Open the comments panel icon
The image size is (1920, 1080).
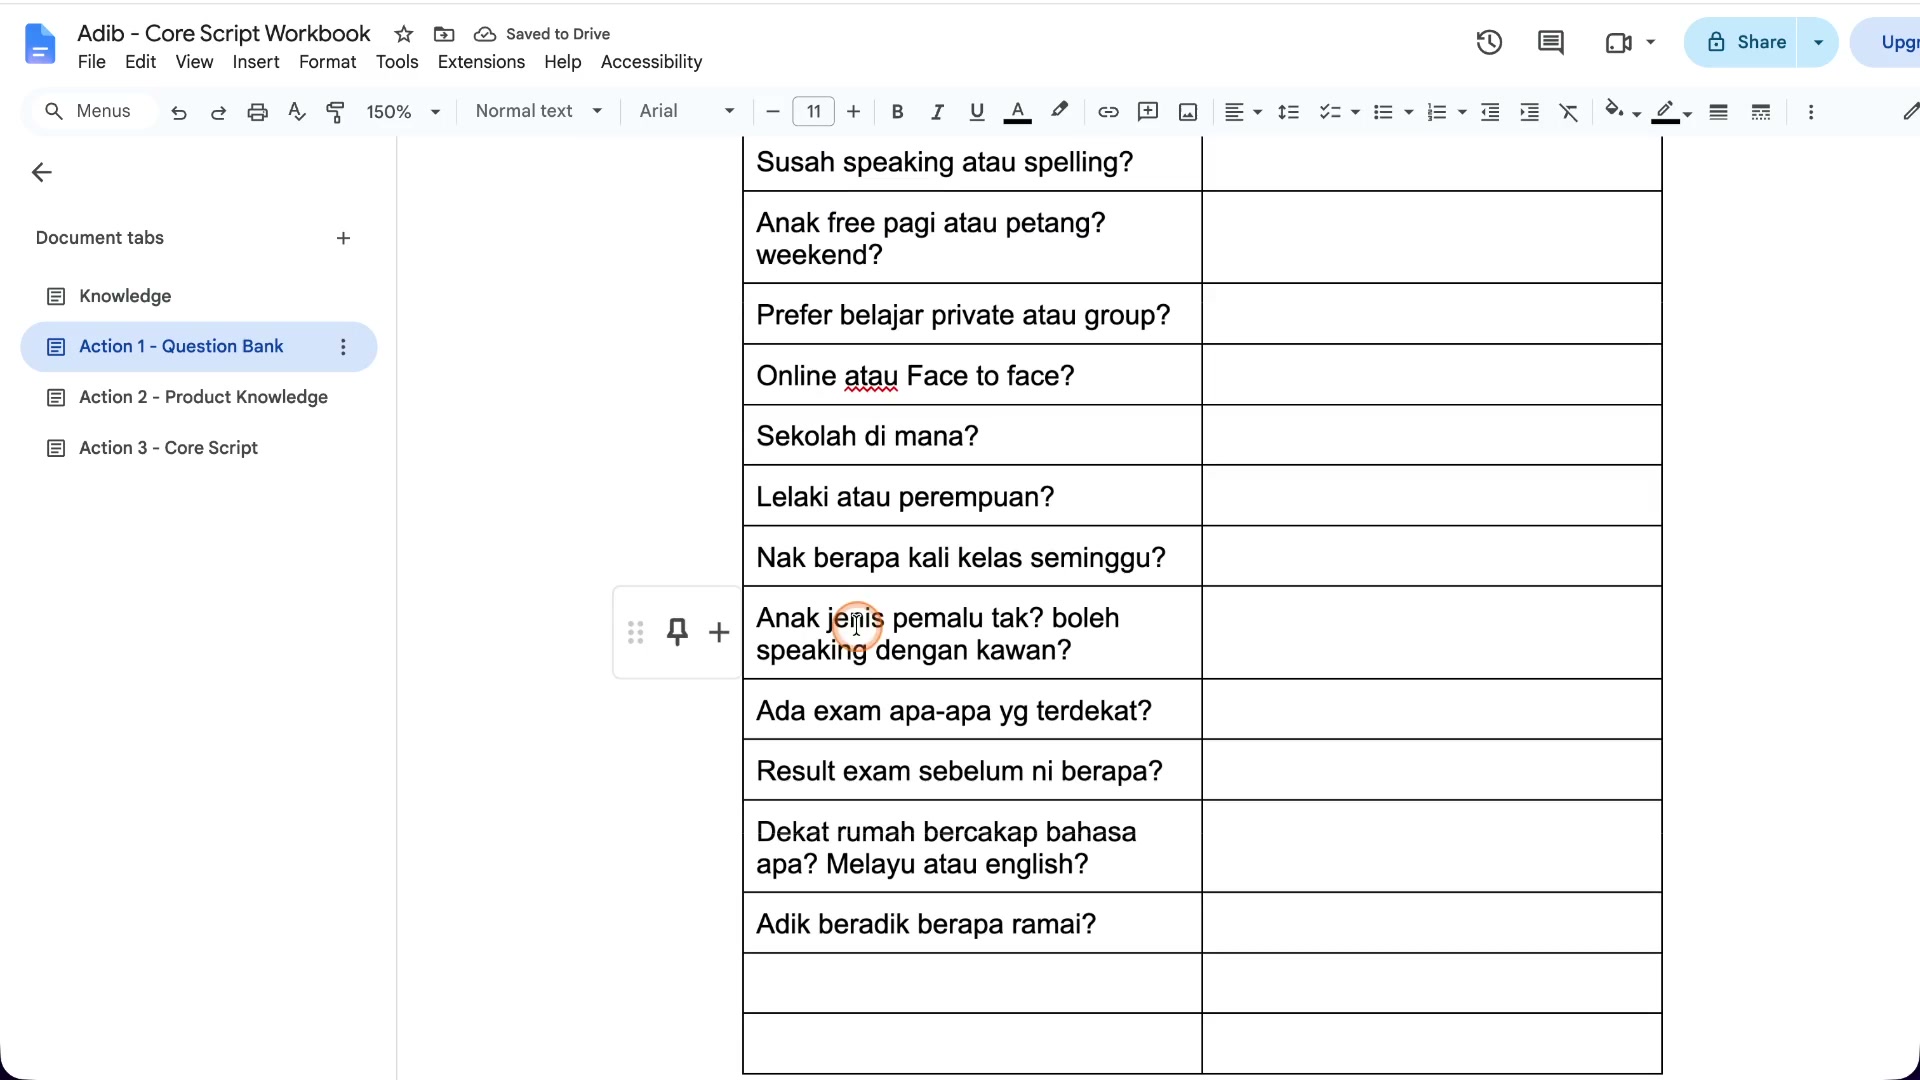coord(1551,42)
